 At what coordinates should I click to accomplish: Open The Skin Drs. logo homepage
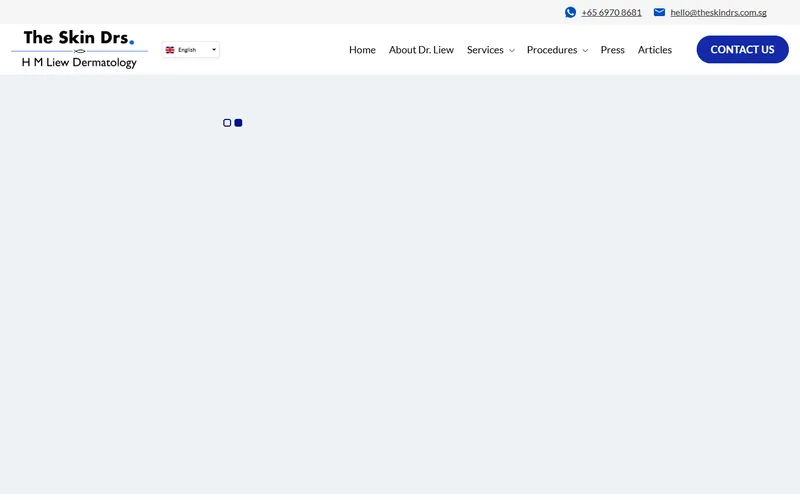tap(80, 49)
